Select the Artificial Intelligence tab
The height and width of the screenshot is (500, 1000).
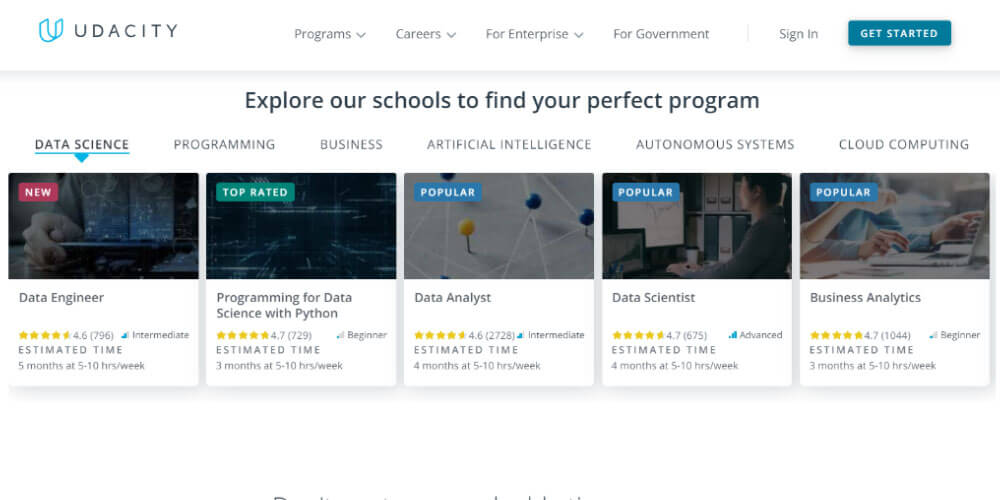509,144
